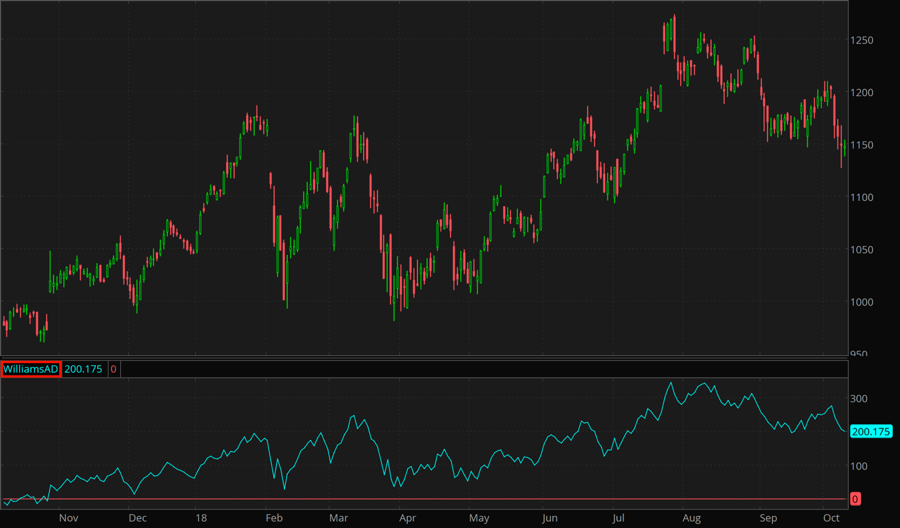Click the 1000 price axis label

[863, 302]
